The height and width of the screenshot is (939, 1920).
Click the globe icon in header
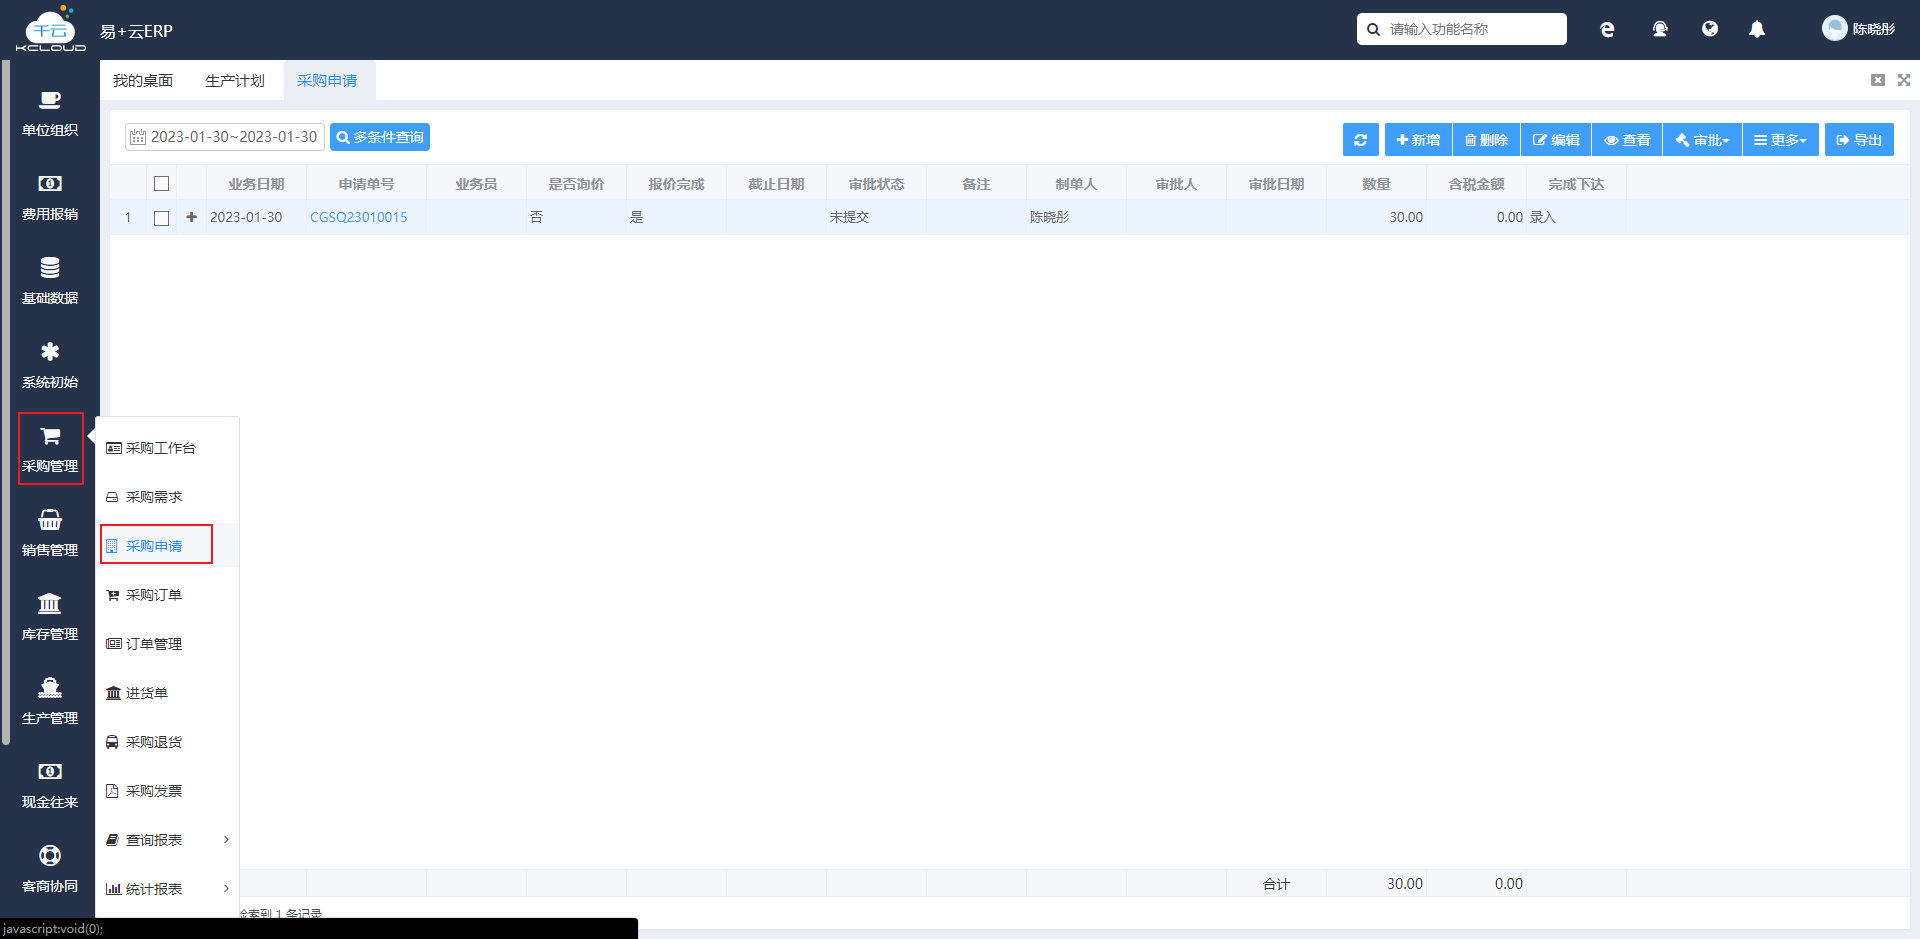1710,29
